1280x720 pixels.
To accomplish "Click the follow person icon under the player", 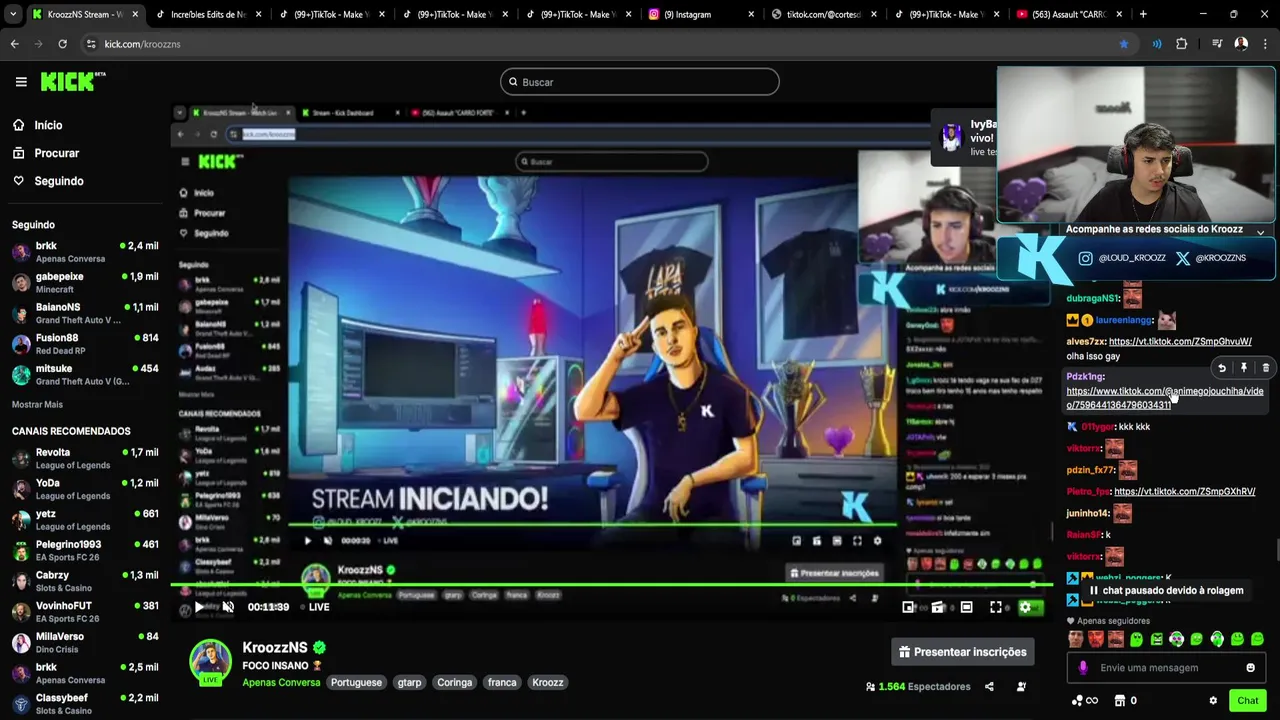I will coord(1021,687).
